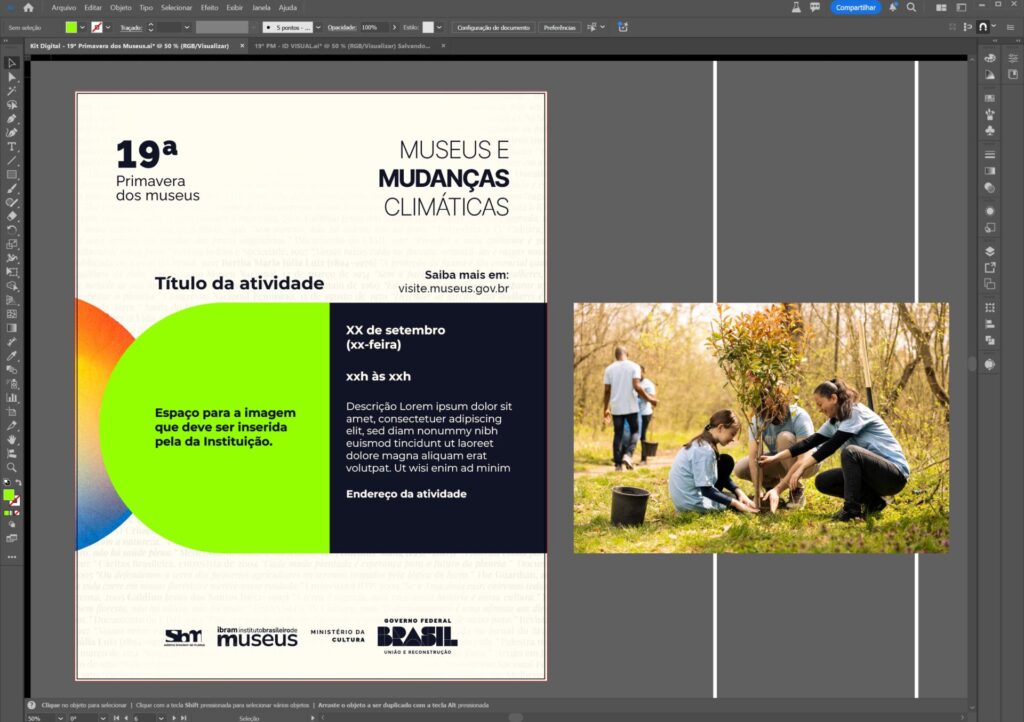Open the Objeto menu
Screen dimensions: 1024x722
(x=120, y=7)
